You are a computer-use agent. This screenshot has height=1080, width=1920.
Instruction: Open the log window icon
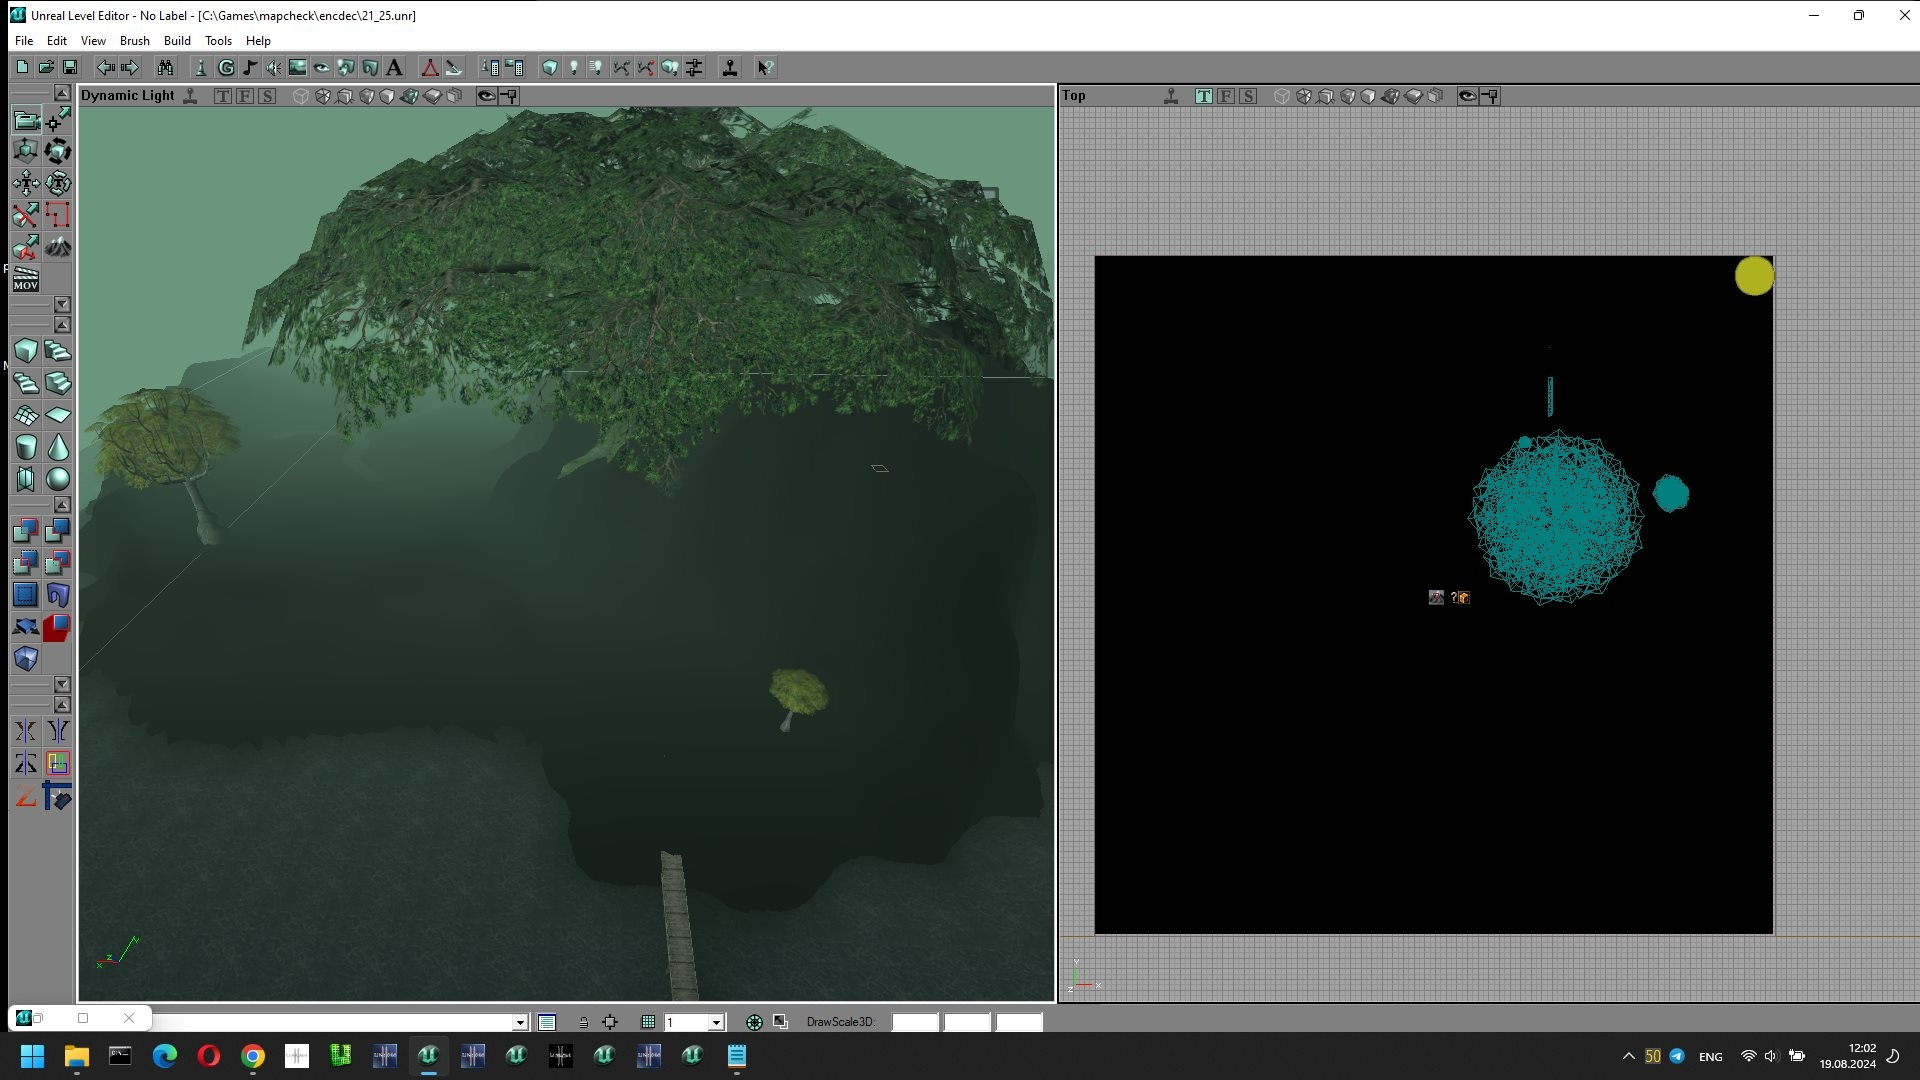pos(546,1022)
